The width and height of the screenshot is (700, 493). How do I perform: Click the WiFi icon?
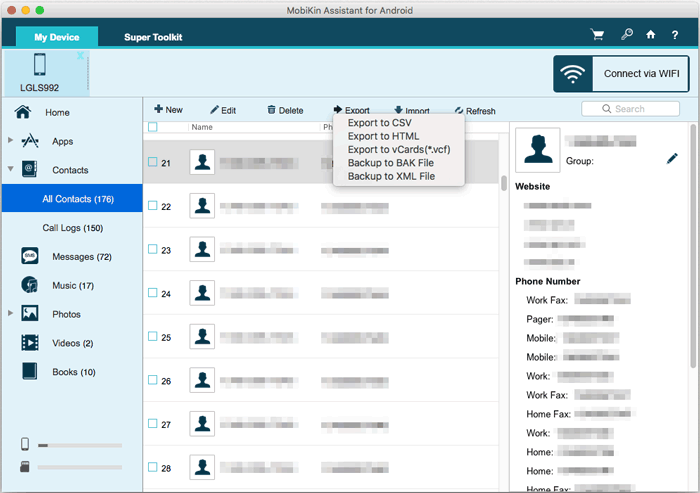click(573, 74)
